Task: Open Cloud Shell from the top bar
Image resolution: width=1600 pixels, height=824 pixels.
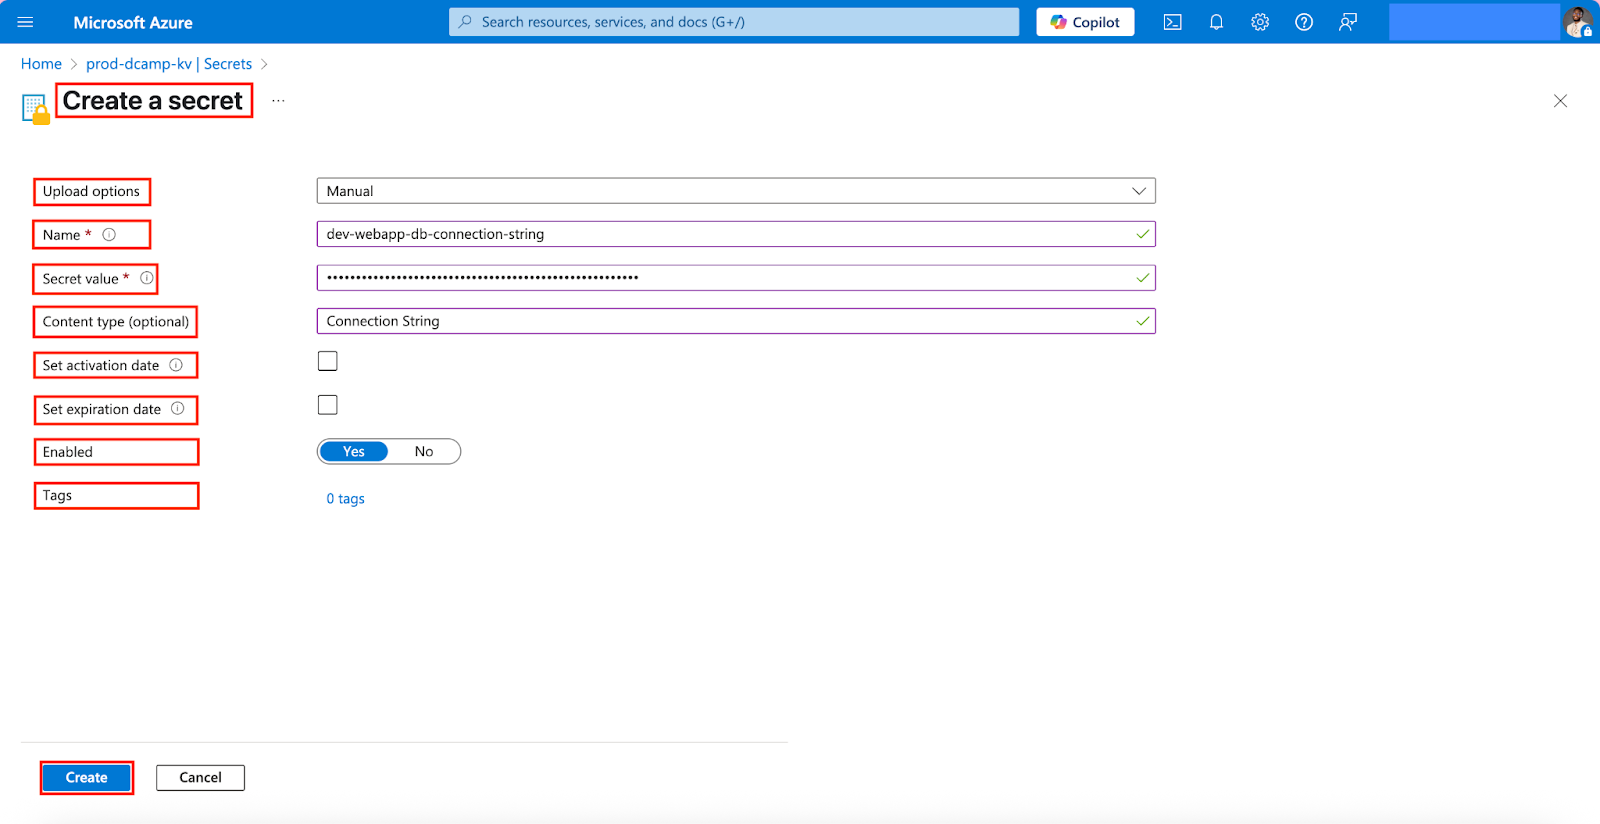Action: click(1173, 22)
